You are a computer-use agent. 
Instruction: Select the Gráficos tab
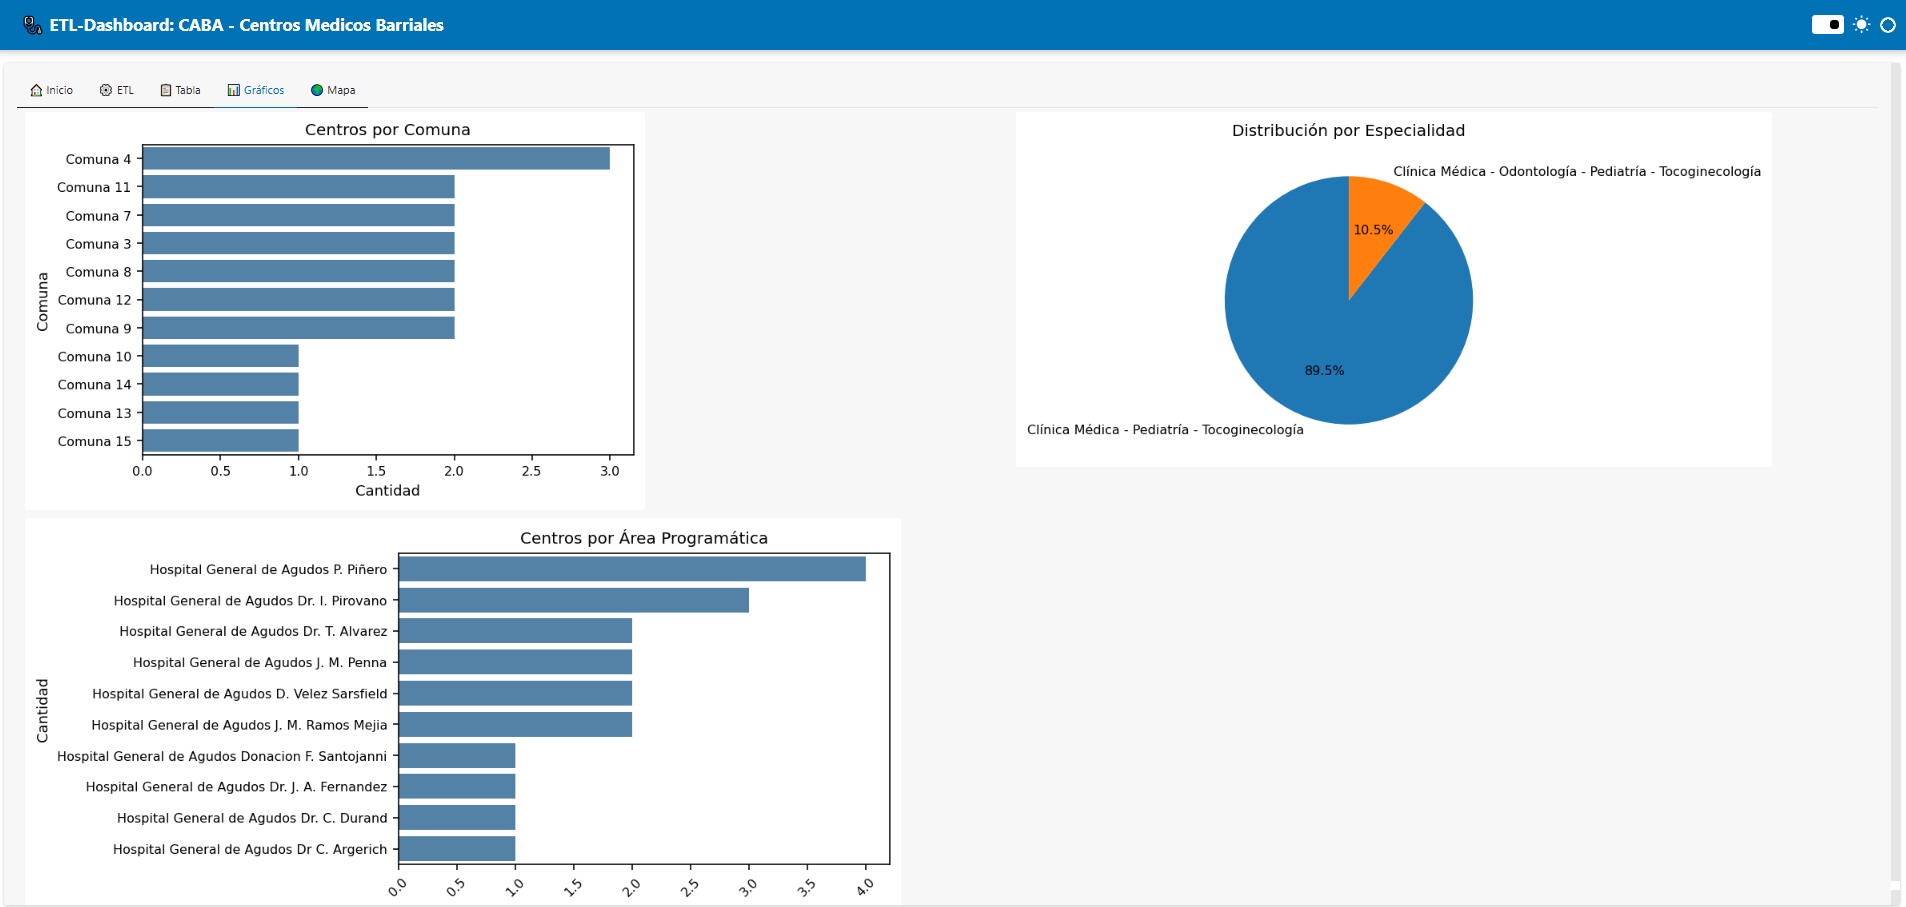256,90
